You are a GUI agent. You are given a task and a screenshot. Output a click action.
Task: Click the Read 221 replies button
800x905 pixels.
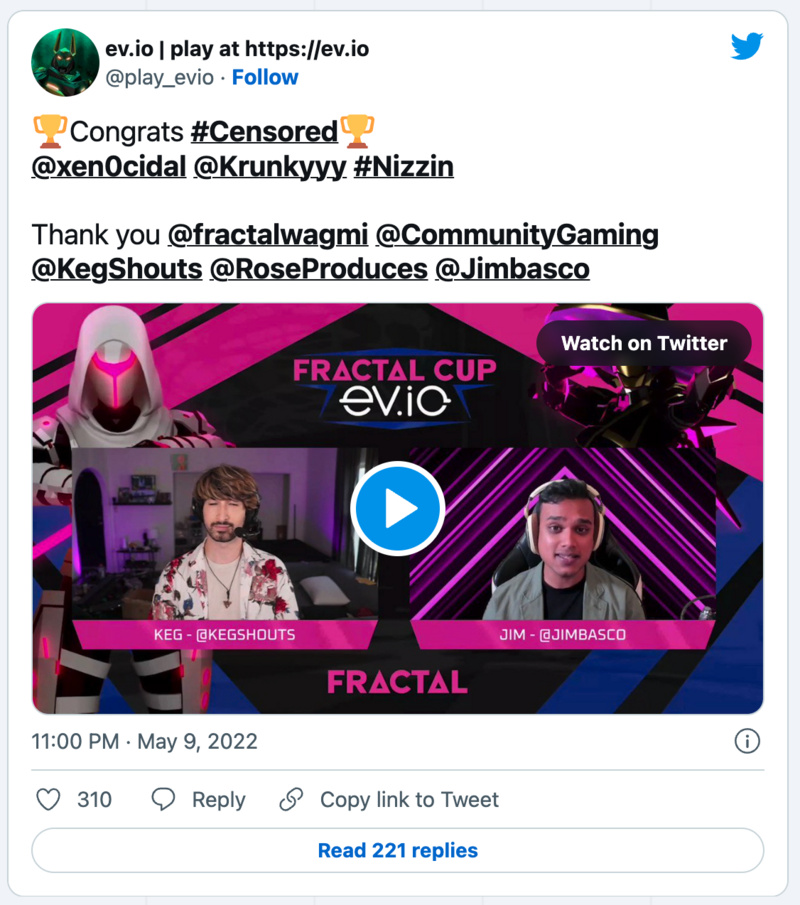(398, 851)
